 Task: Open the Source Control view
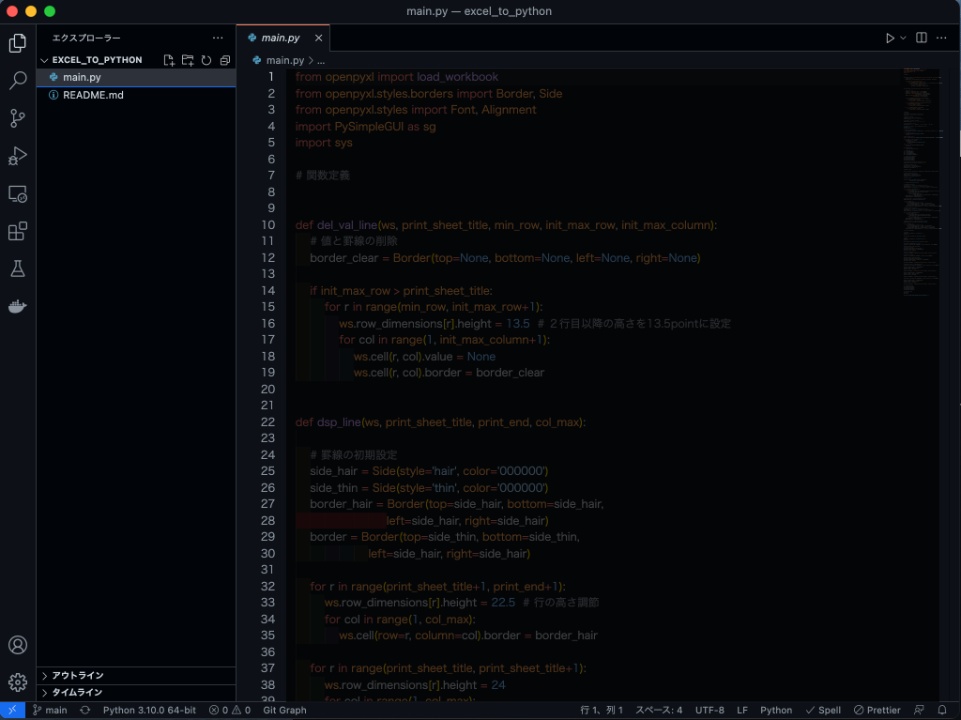tap(17, 118)
